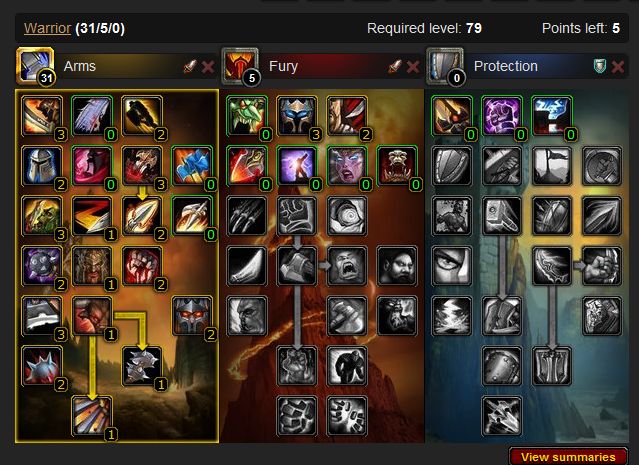Click the Warrior class link
The image size is (639, 465).
(47, 28)
